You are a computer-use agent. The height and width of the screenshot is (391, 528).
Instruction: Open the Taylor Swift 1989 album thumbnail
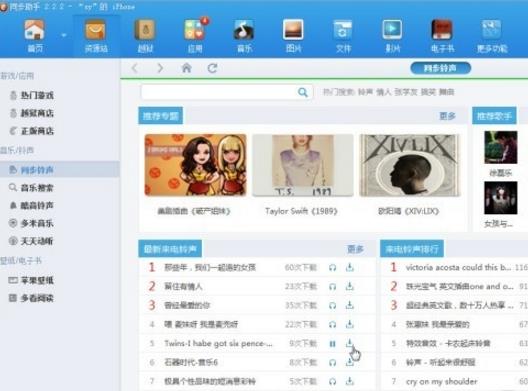click(x=303, y=165)
